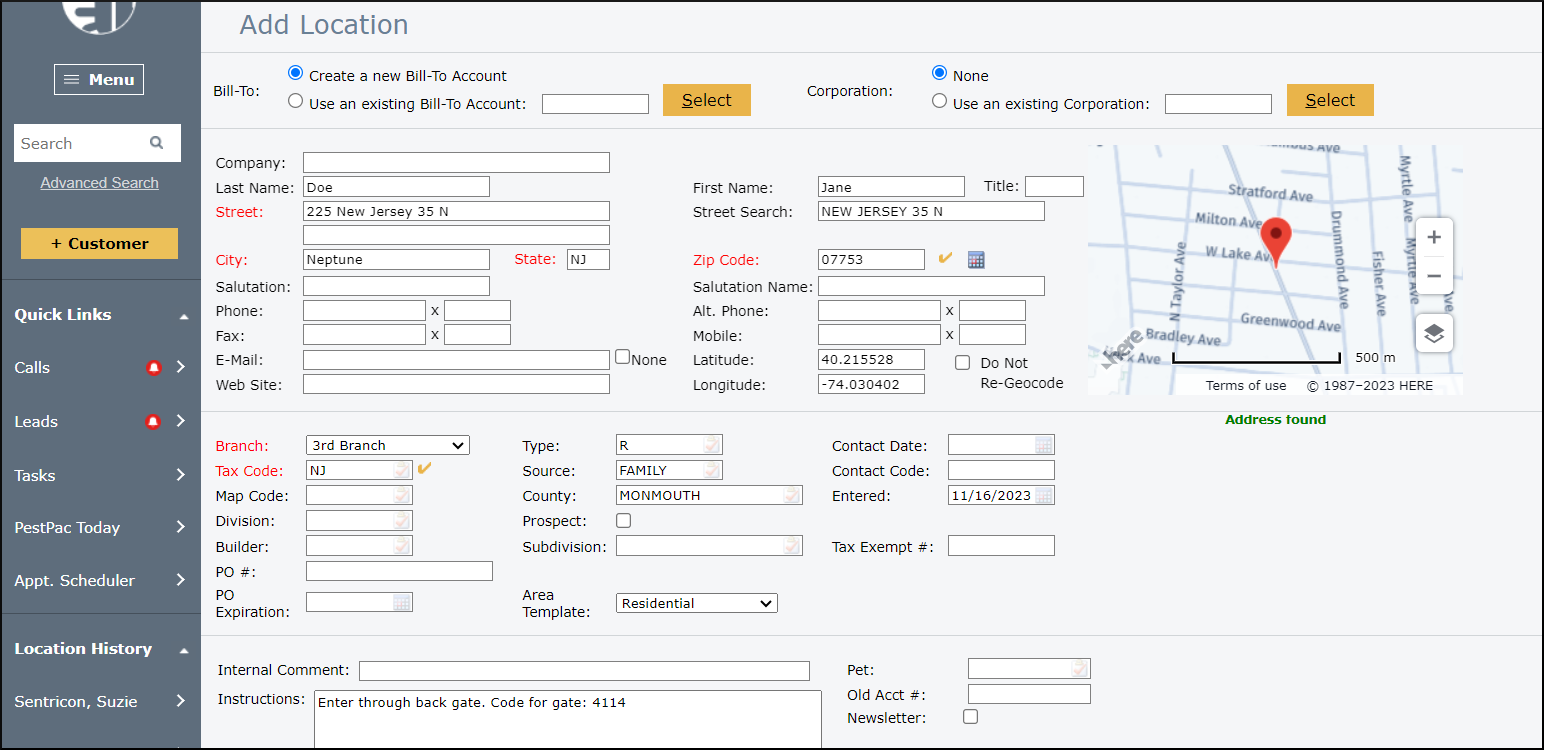Click the checkmark icon next to Tax Code
1544x750 pixels.
tap(423, 469)
